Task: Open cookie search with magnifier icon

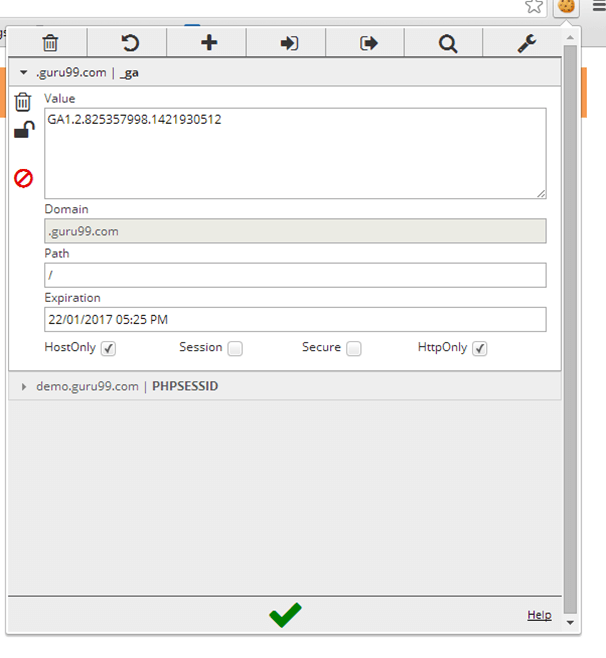Action: tap(448, 43)
